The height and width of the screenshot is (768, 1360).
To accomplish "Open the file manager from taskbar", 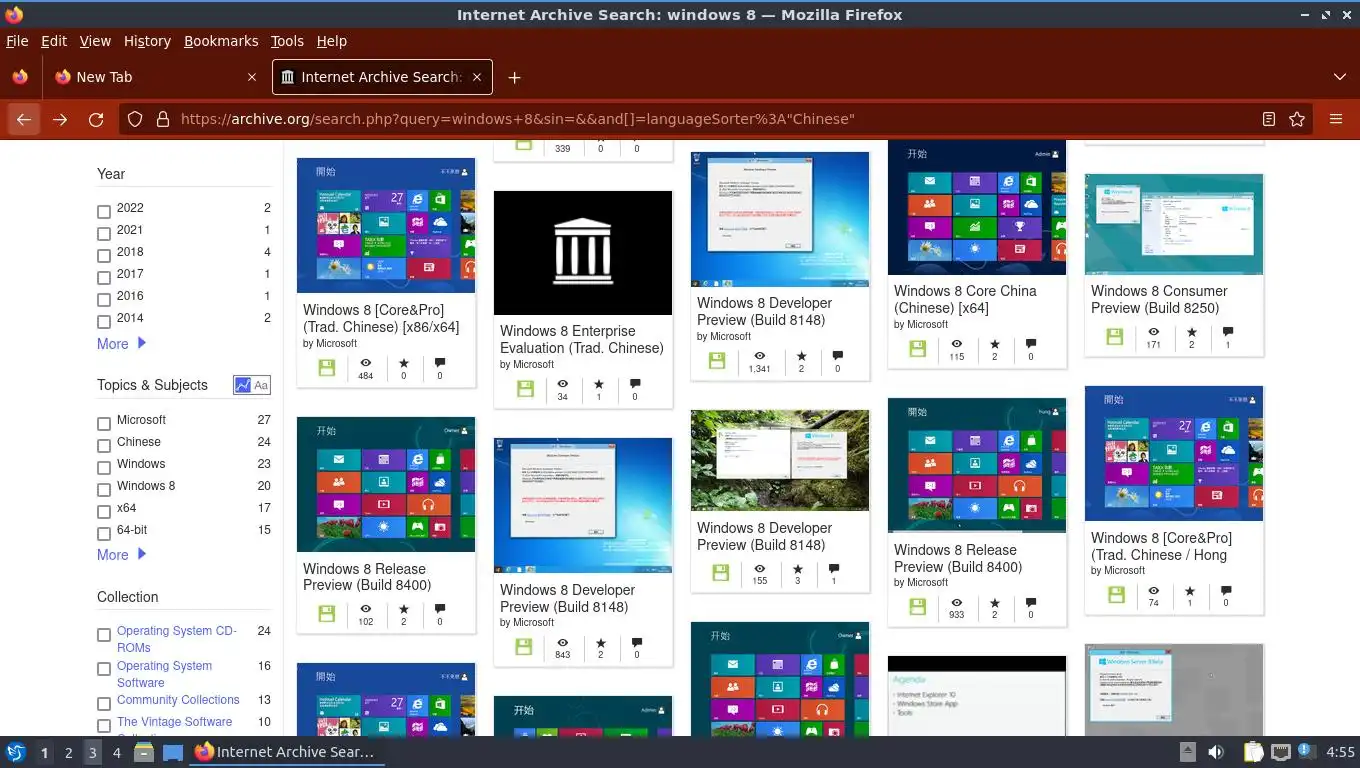I will tap(143, 752).
